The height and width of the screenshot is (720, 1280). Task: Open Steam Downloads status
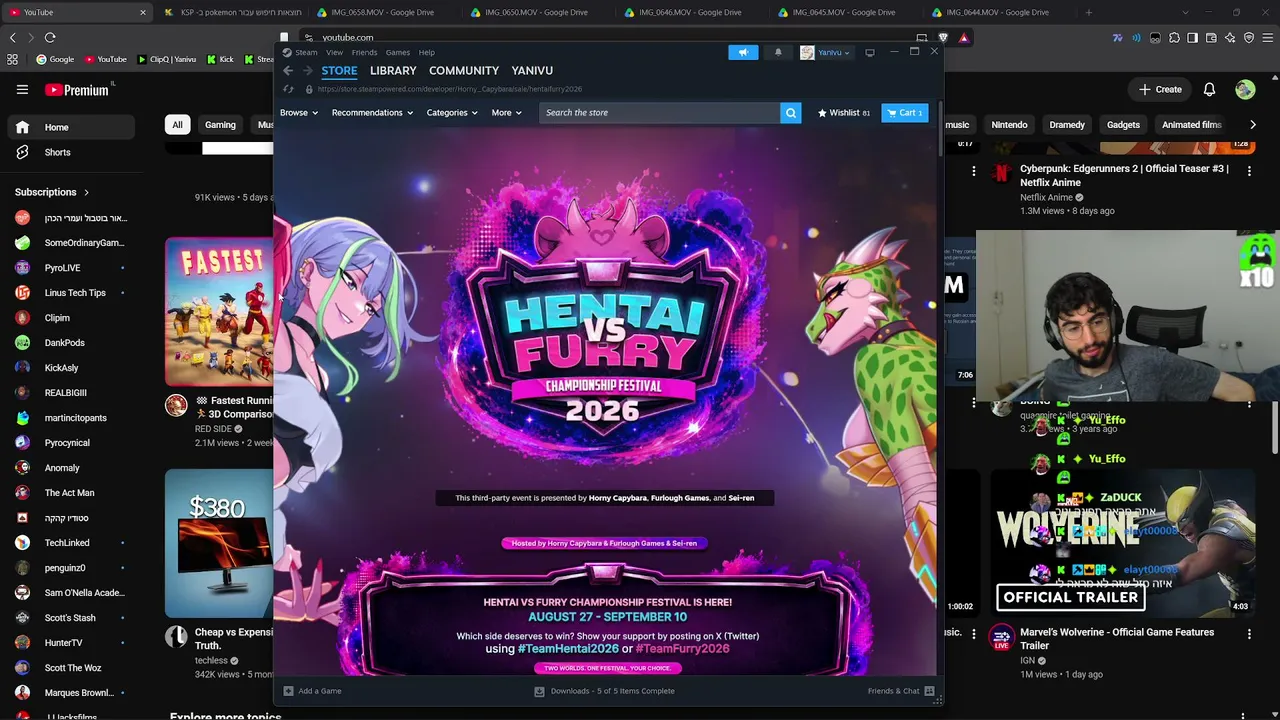coord(605,691)
